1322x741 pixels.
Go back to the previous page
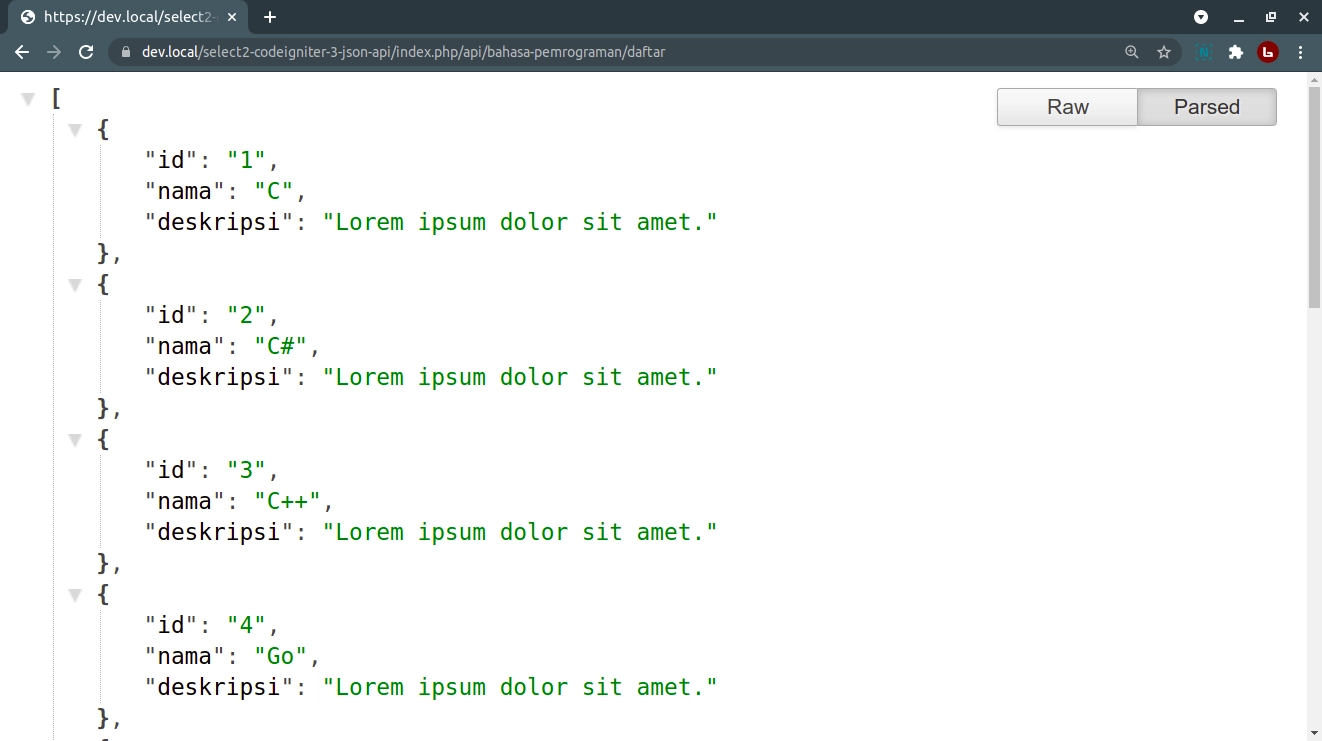click(22, 52)
